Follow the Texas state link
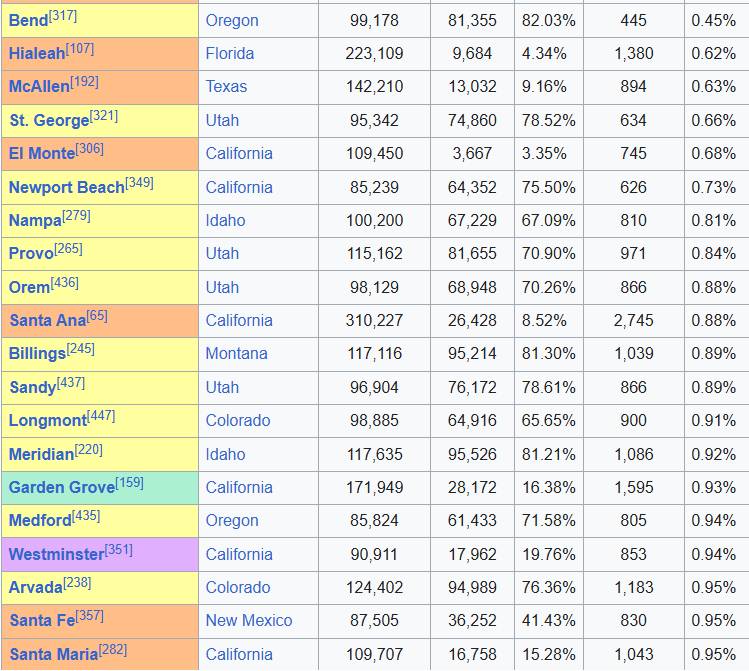The height and width of the screenshot is (671, 749). pyautogui.click(x=226, y=86)
